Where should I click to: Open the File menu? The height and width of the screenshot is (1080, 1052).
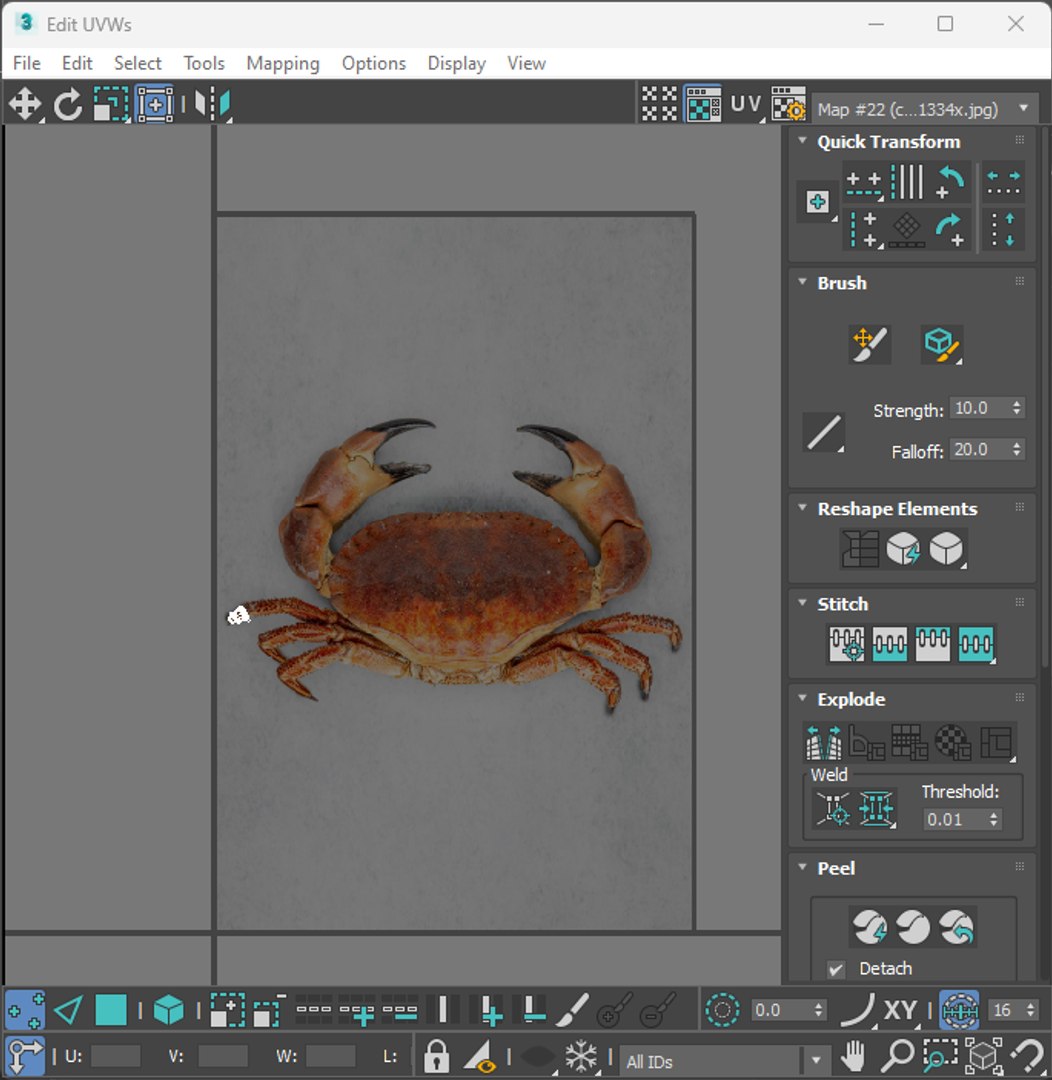tap(27, 63)
